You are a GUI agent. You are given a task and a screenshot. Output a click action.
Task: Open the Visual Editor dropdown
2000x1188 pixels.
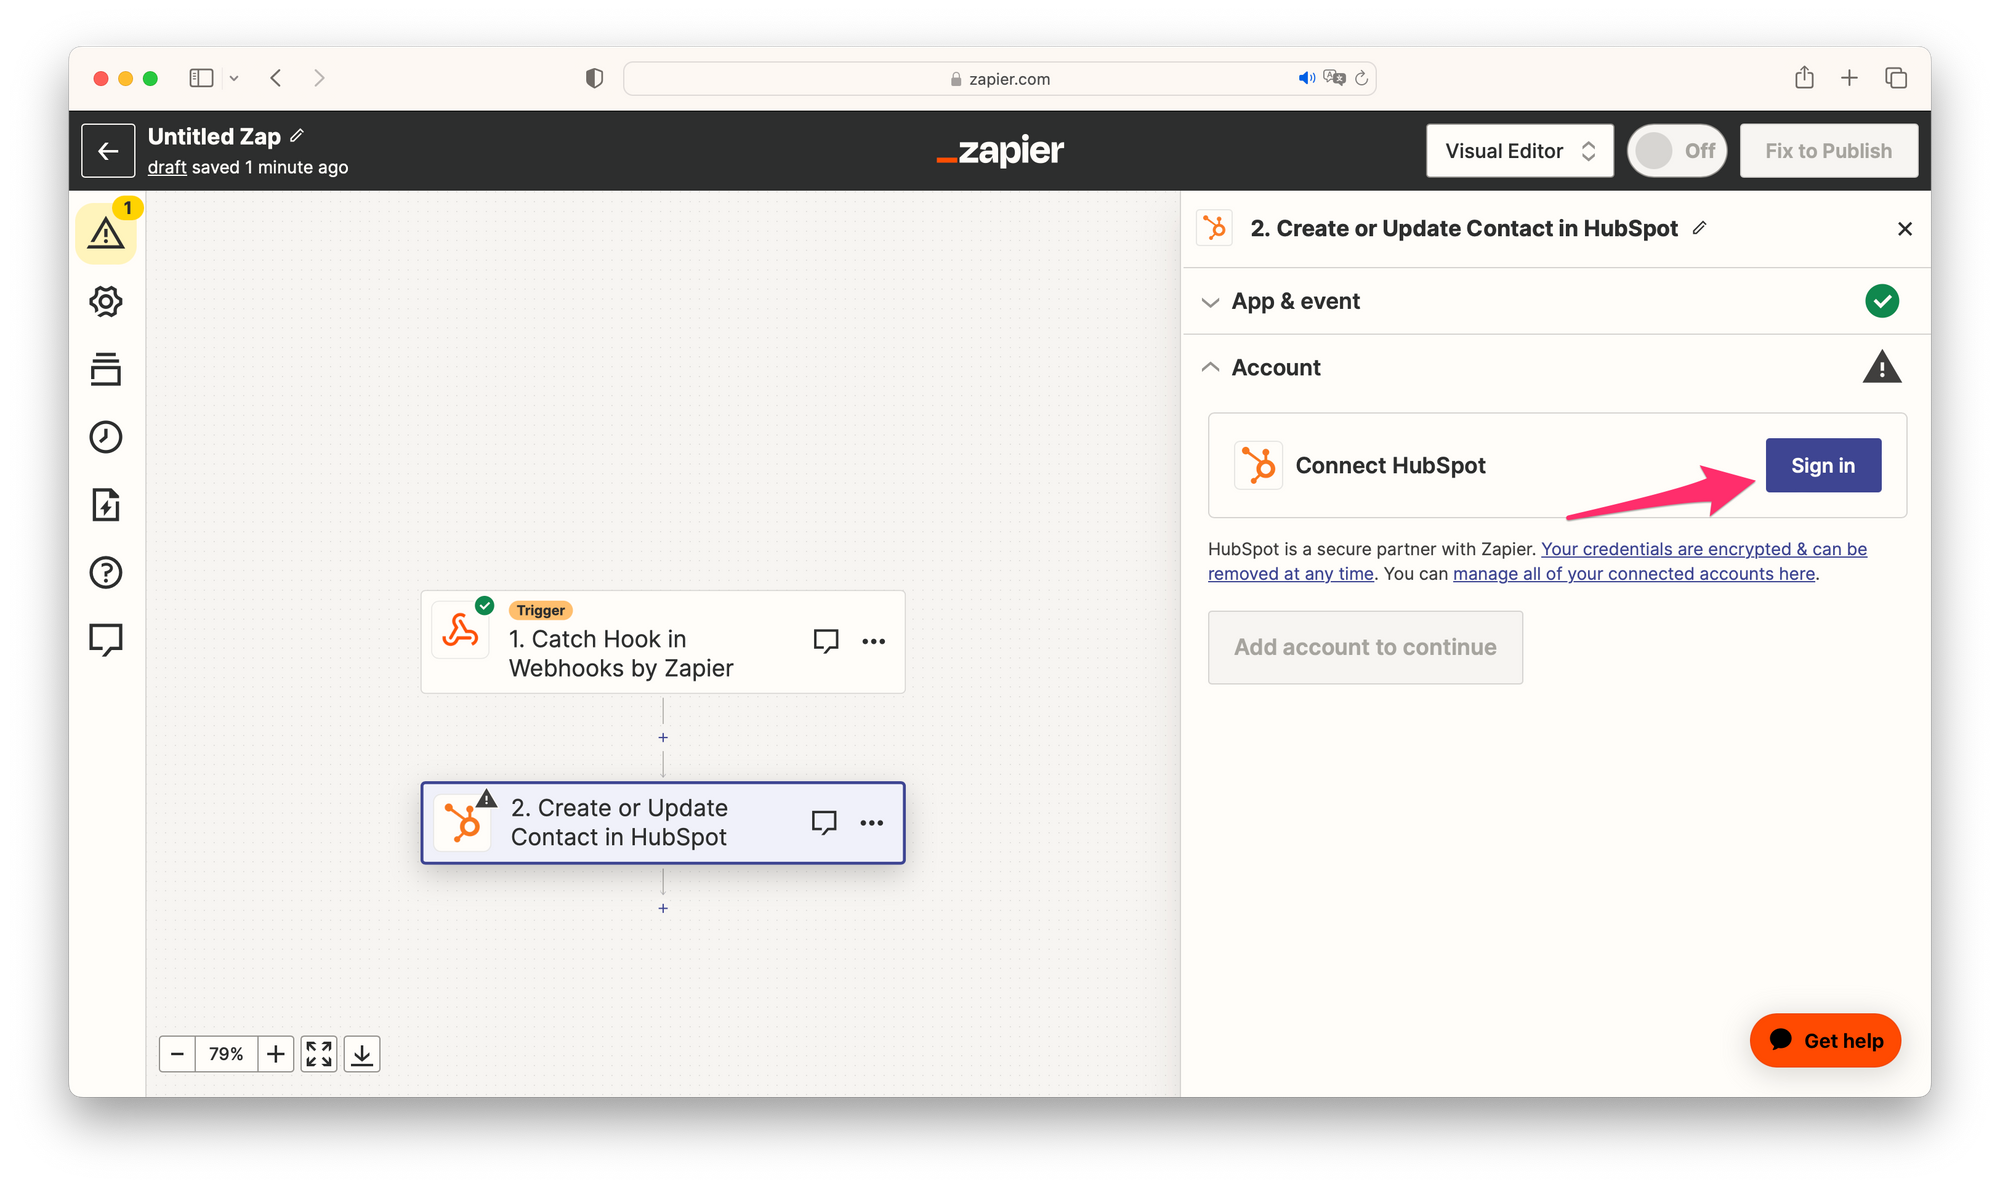click(1520, 151)
